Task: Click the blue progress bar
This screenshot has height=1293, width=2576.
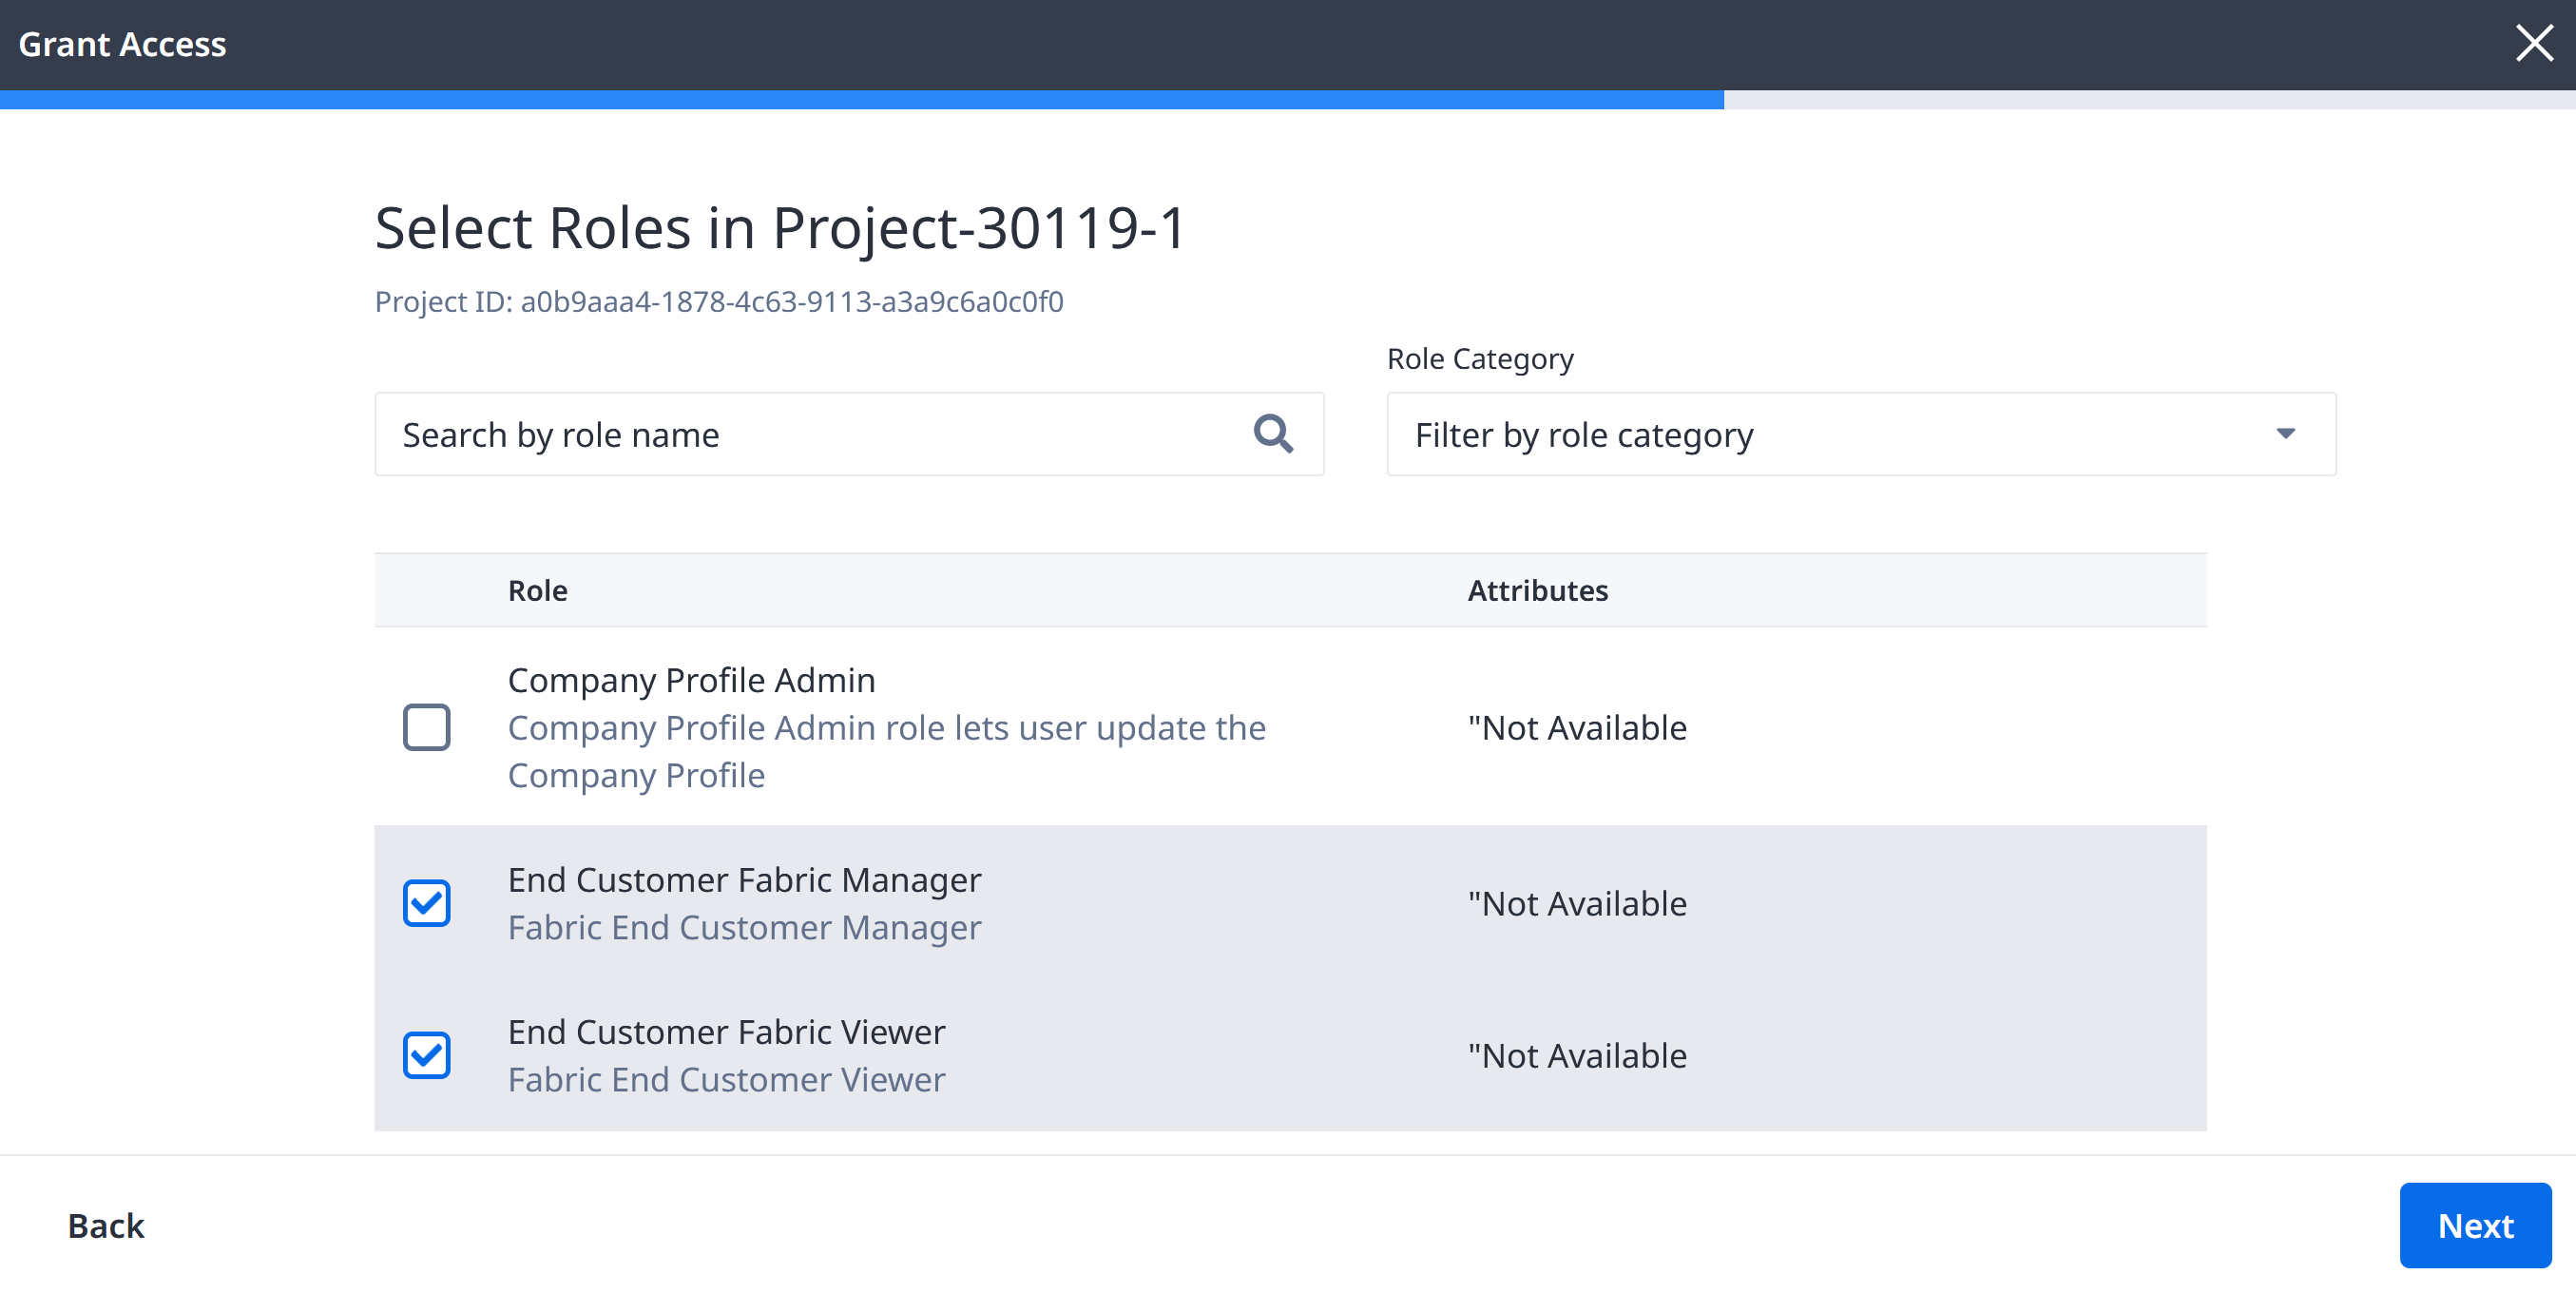Action: tap(862, 99)
